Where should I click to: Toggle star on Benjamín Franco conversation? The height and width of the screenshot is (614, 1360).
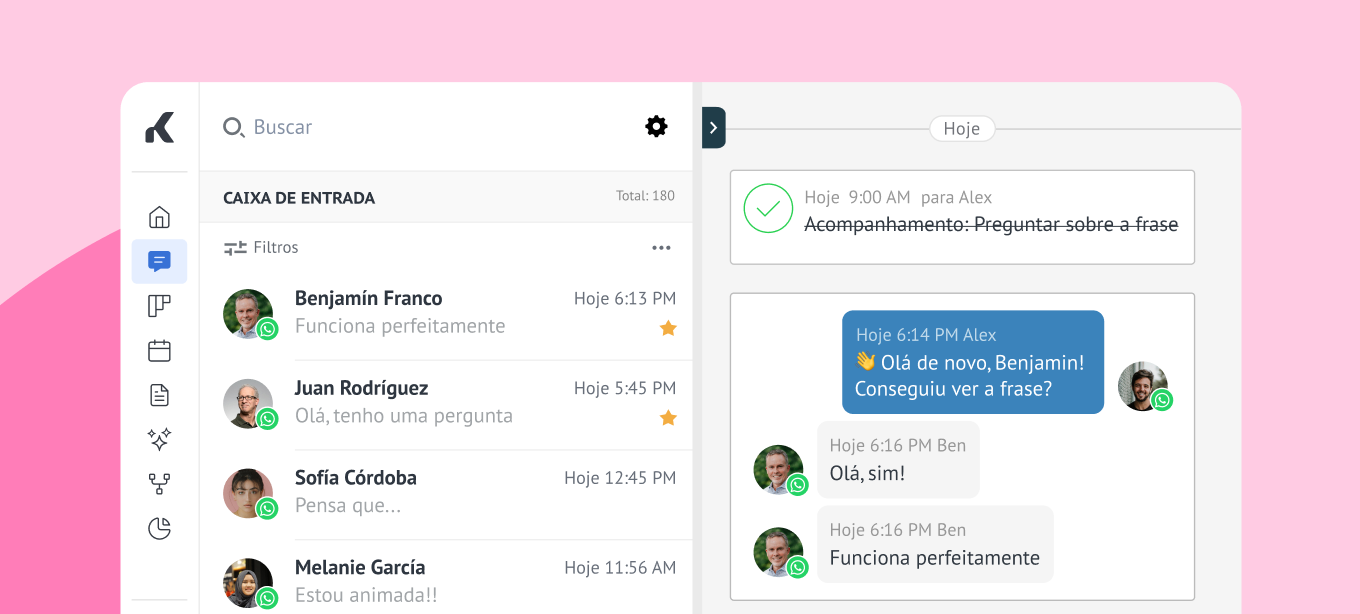pyautogui.click(x=668, y=328)
